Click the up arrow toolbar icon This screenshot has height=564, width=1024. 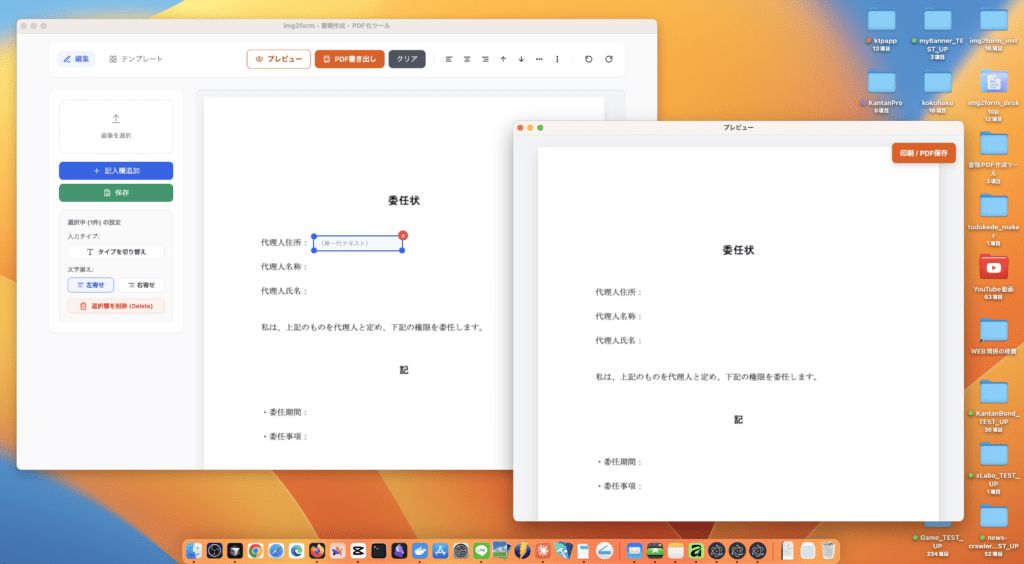click(x=503, y=59)
